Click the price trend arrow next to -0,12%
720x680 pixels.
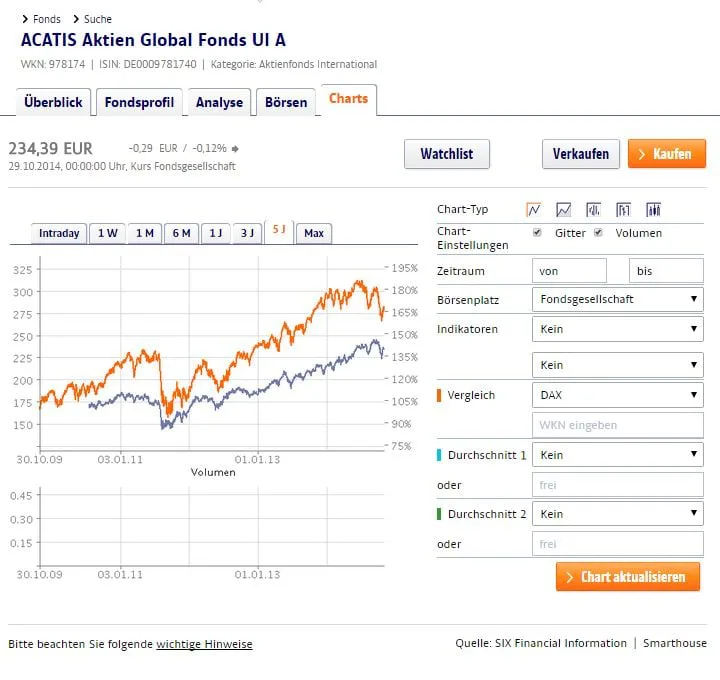click(235, 148)
